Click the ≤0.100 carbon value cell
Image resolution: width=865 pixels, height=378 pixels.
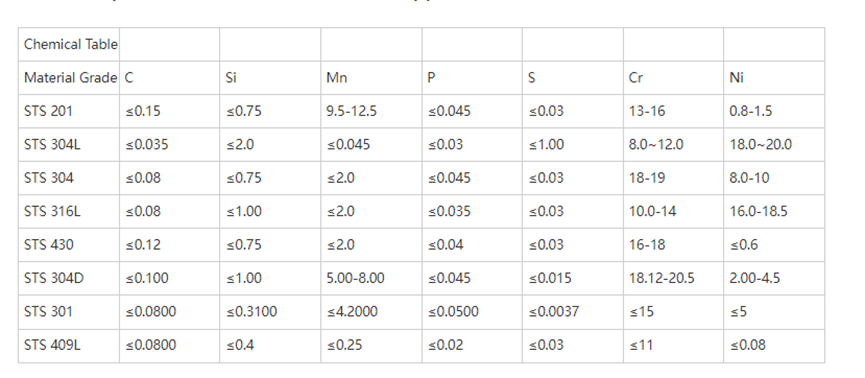coord(169,278)
